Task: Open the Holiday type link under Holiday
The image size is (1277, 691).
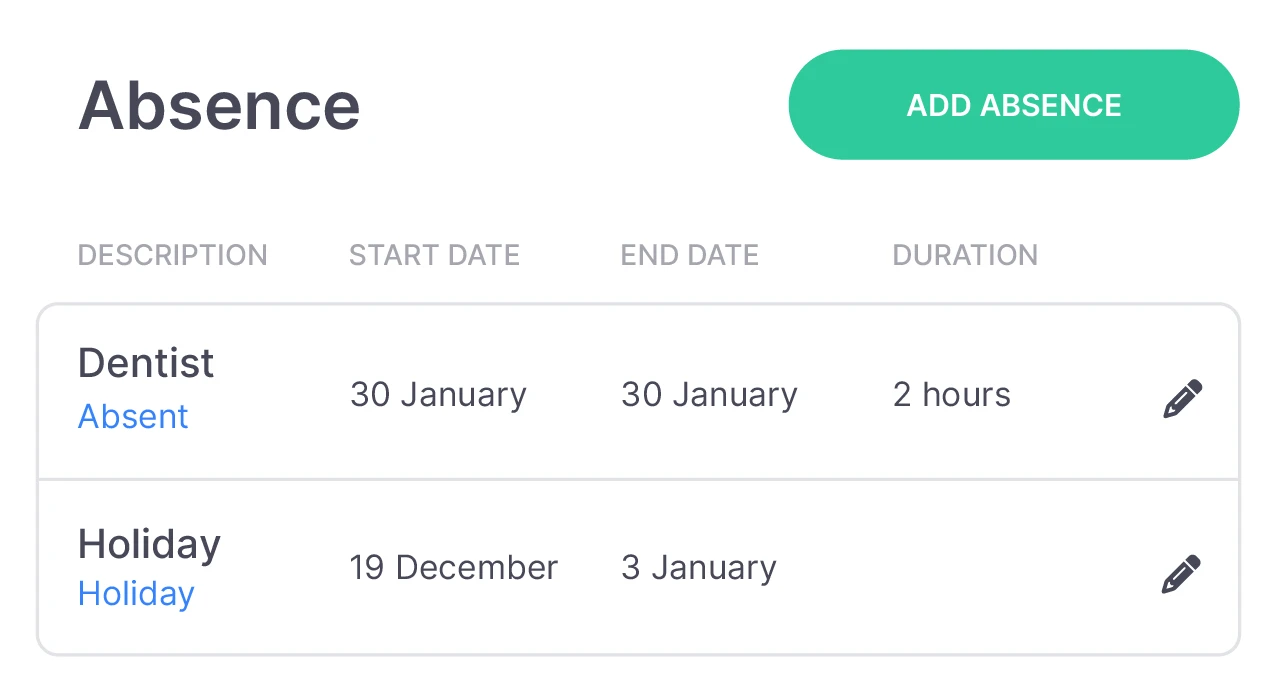Action: pos(136,593)
